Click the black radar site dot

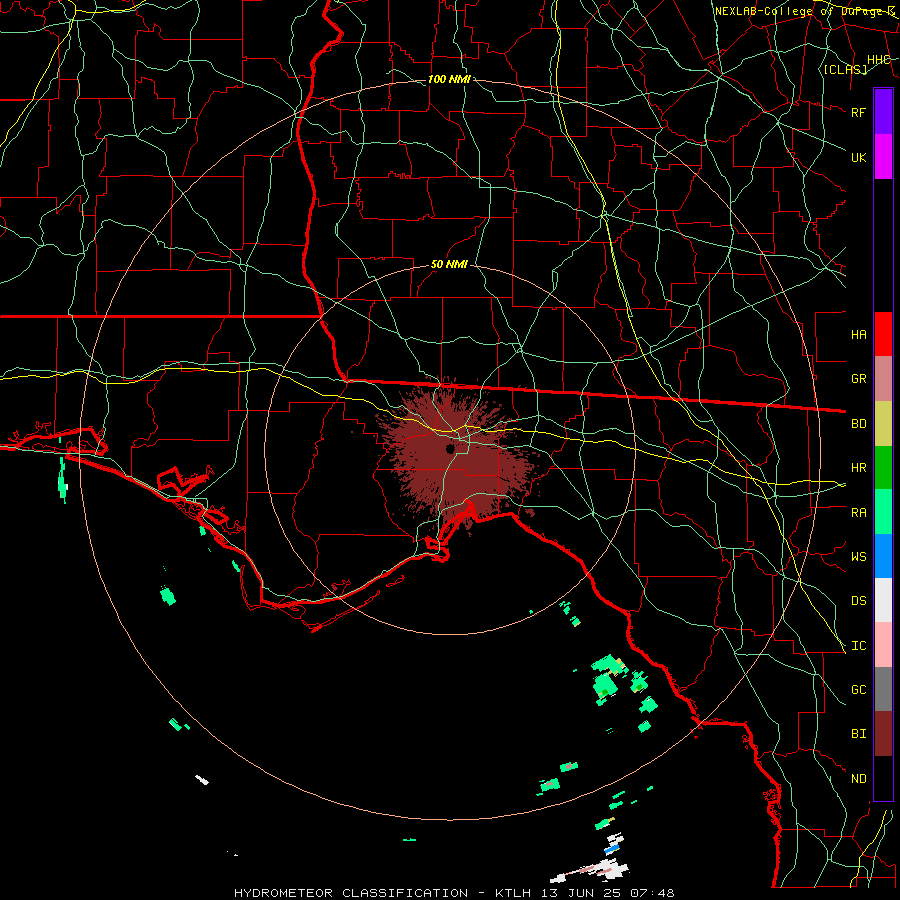pyautogui.click(x=450, y=448)
